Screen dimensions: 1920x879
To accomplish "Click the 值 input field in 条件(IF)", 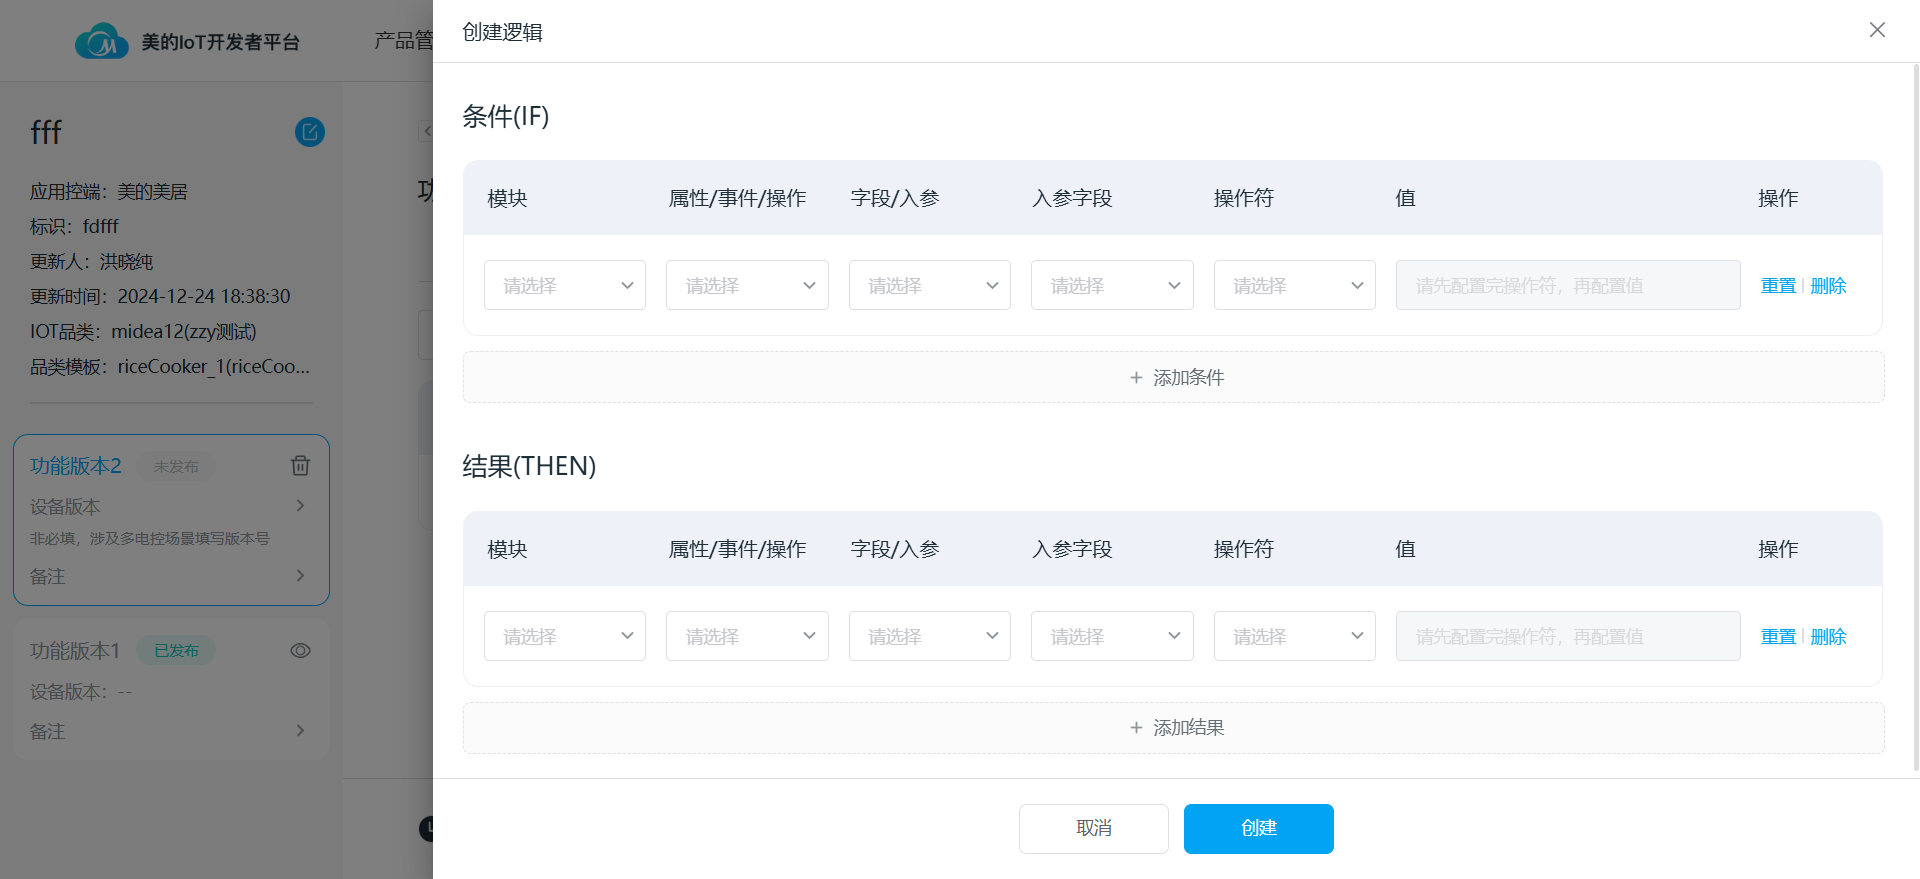I will 1567,286.
